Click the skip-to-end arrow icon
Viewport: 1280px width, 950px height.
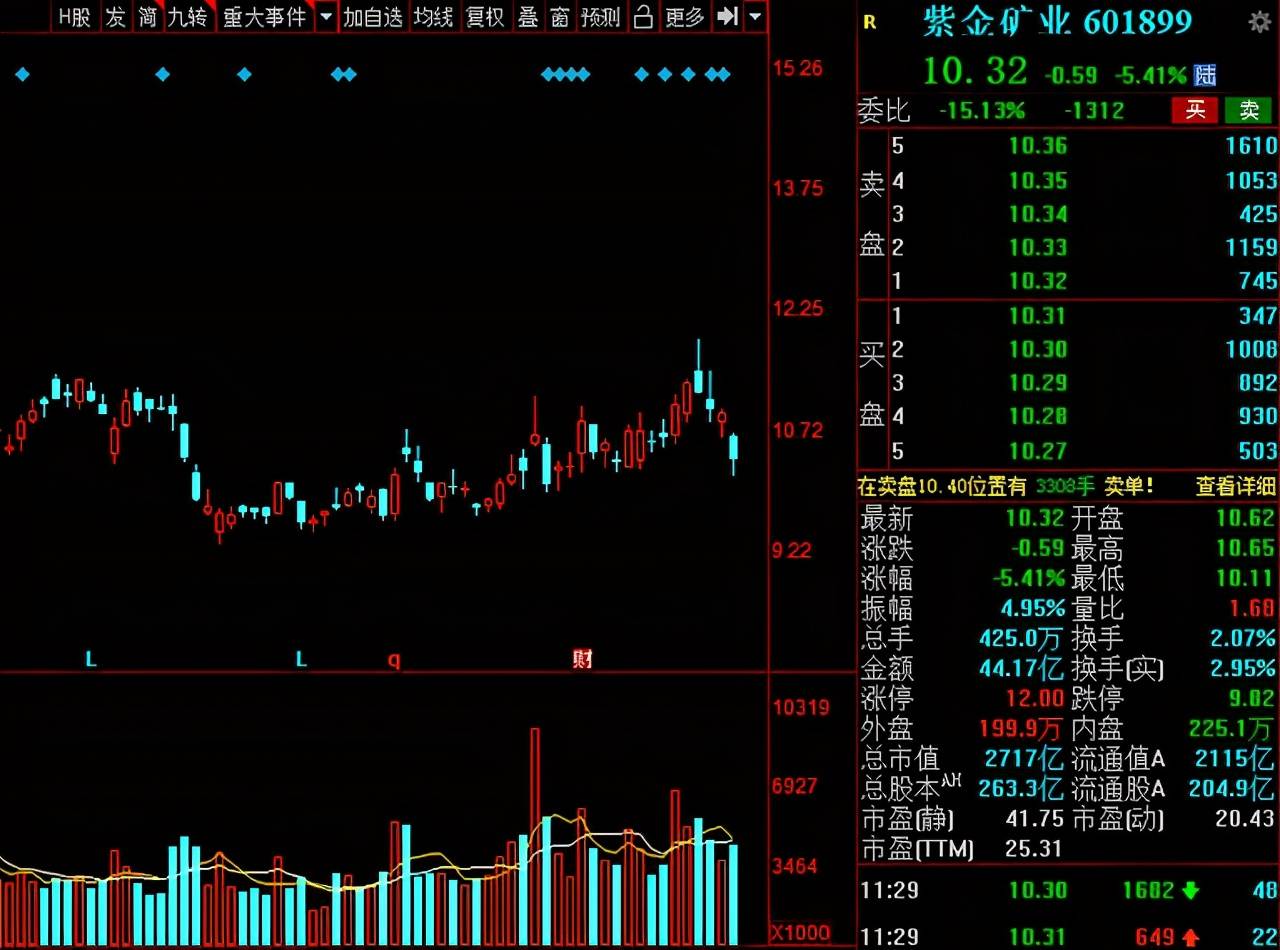point(729,17)
